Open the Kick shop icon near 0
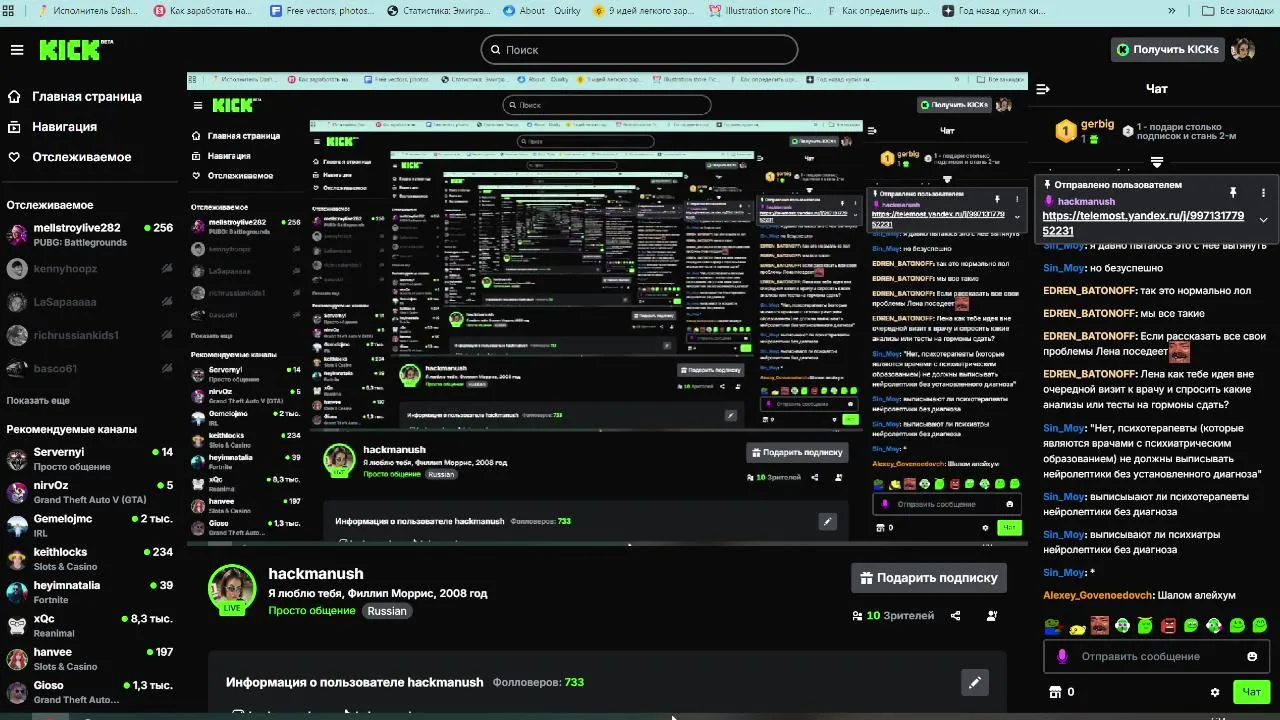The image size is (1280, 720). click(1053, 692)
